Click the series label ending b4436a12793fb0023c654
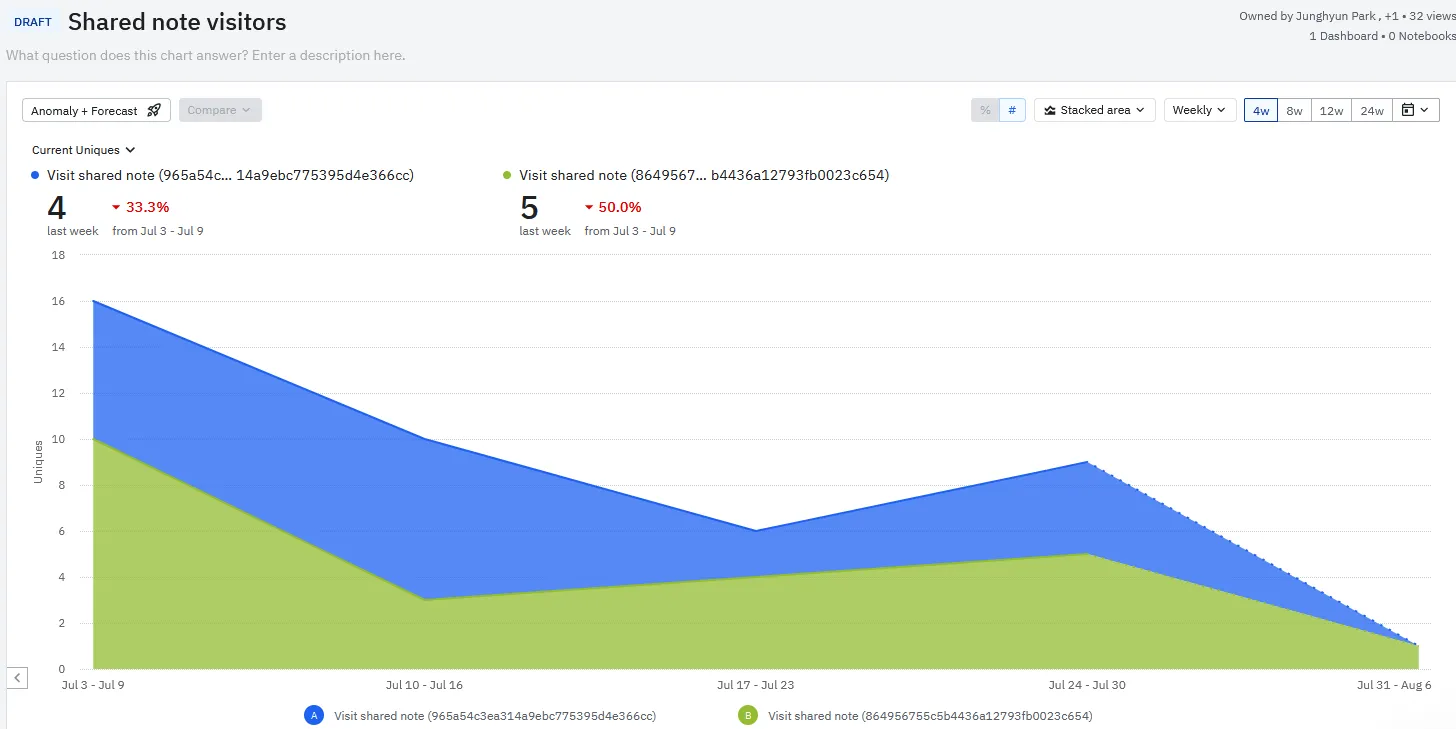The height and width of the screenshot is (729, 1456). click(704, 176)
